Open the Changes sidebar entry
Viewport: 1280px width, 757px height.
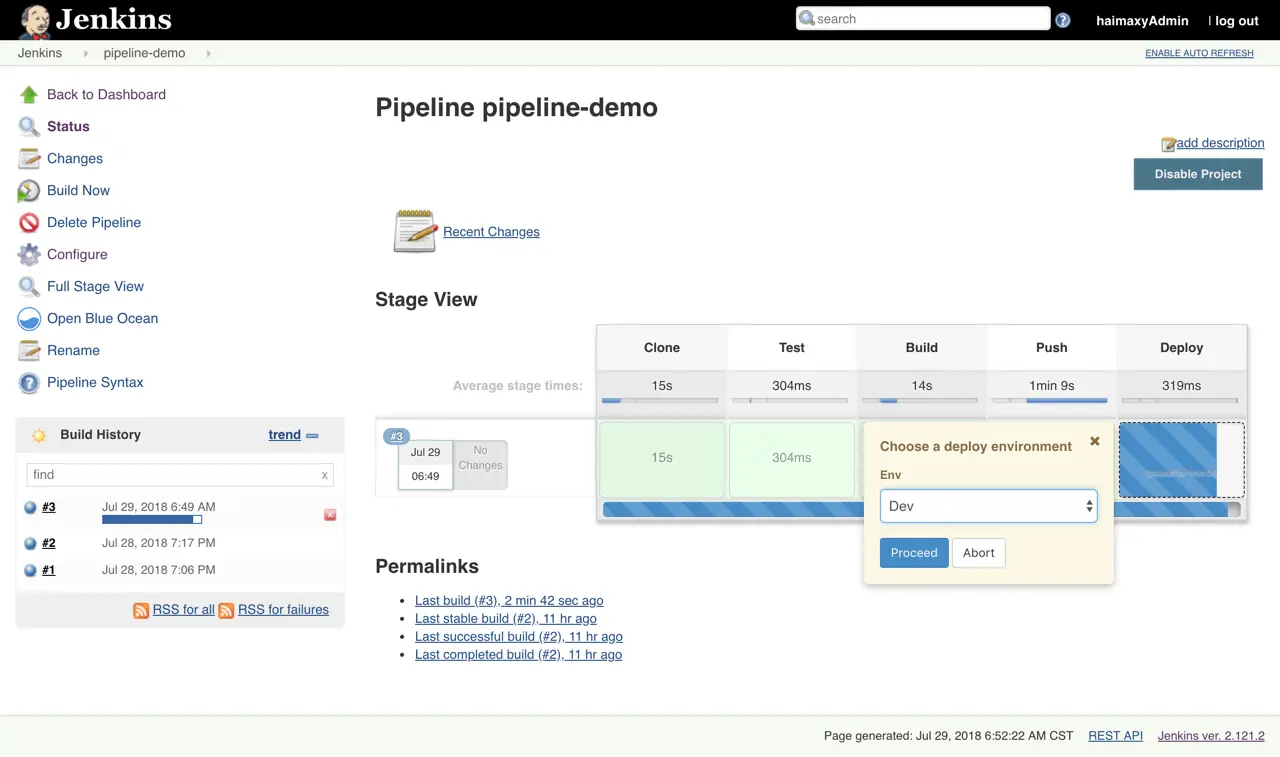(x=74, y=158)
